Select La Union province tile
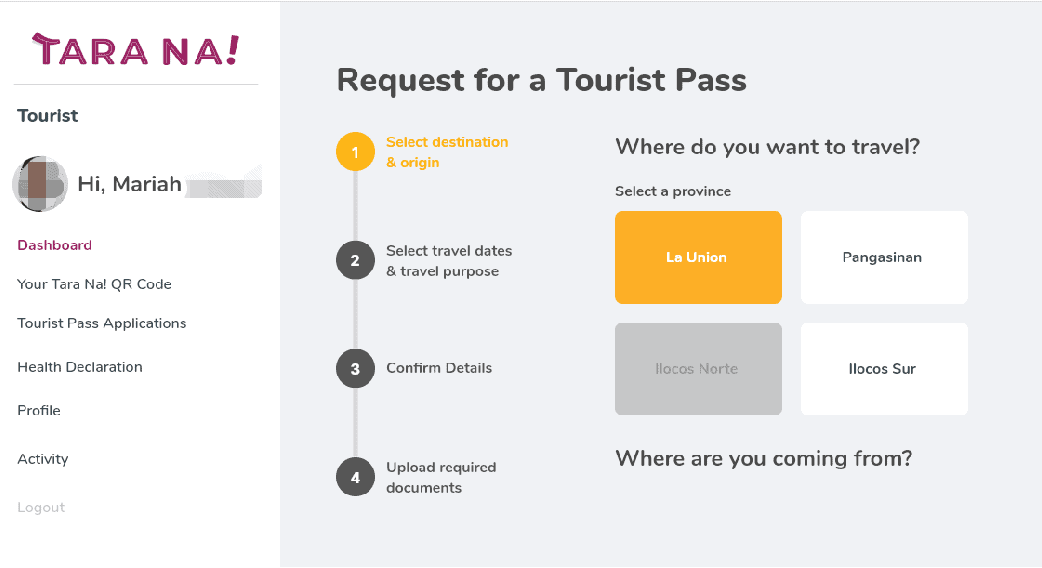The width and height of the screenshot is (1042, 568). coord(698,257)
